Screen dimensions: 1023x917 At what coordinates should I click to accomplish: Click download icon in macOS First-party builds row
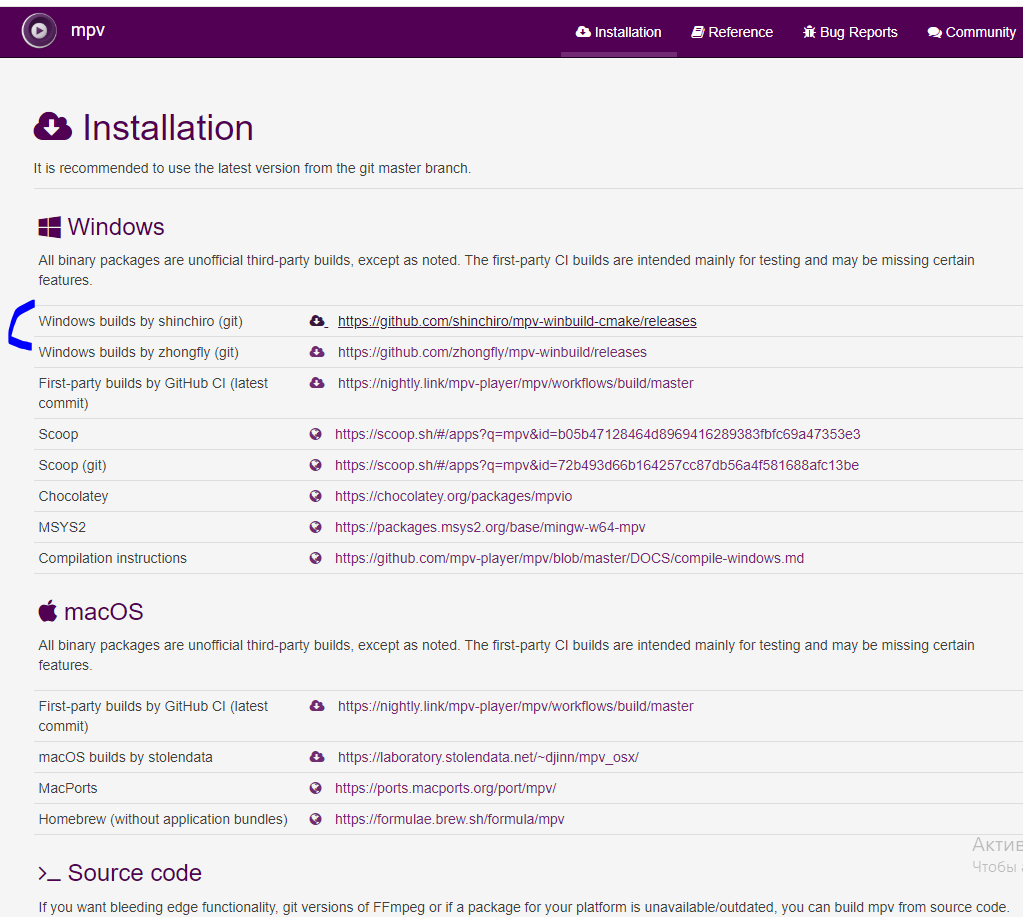pos(317,706)
